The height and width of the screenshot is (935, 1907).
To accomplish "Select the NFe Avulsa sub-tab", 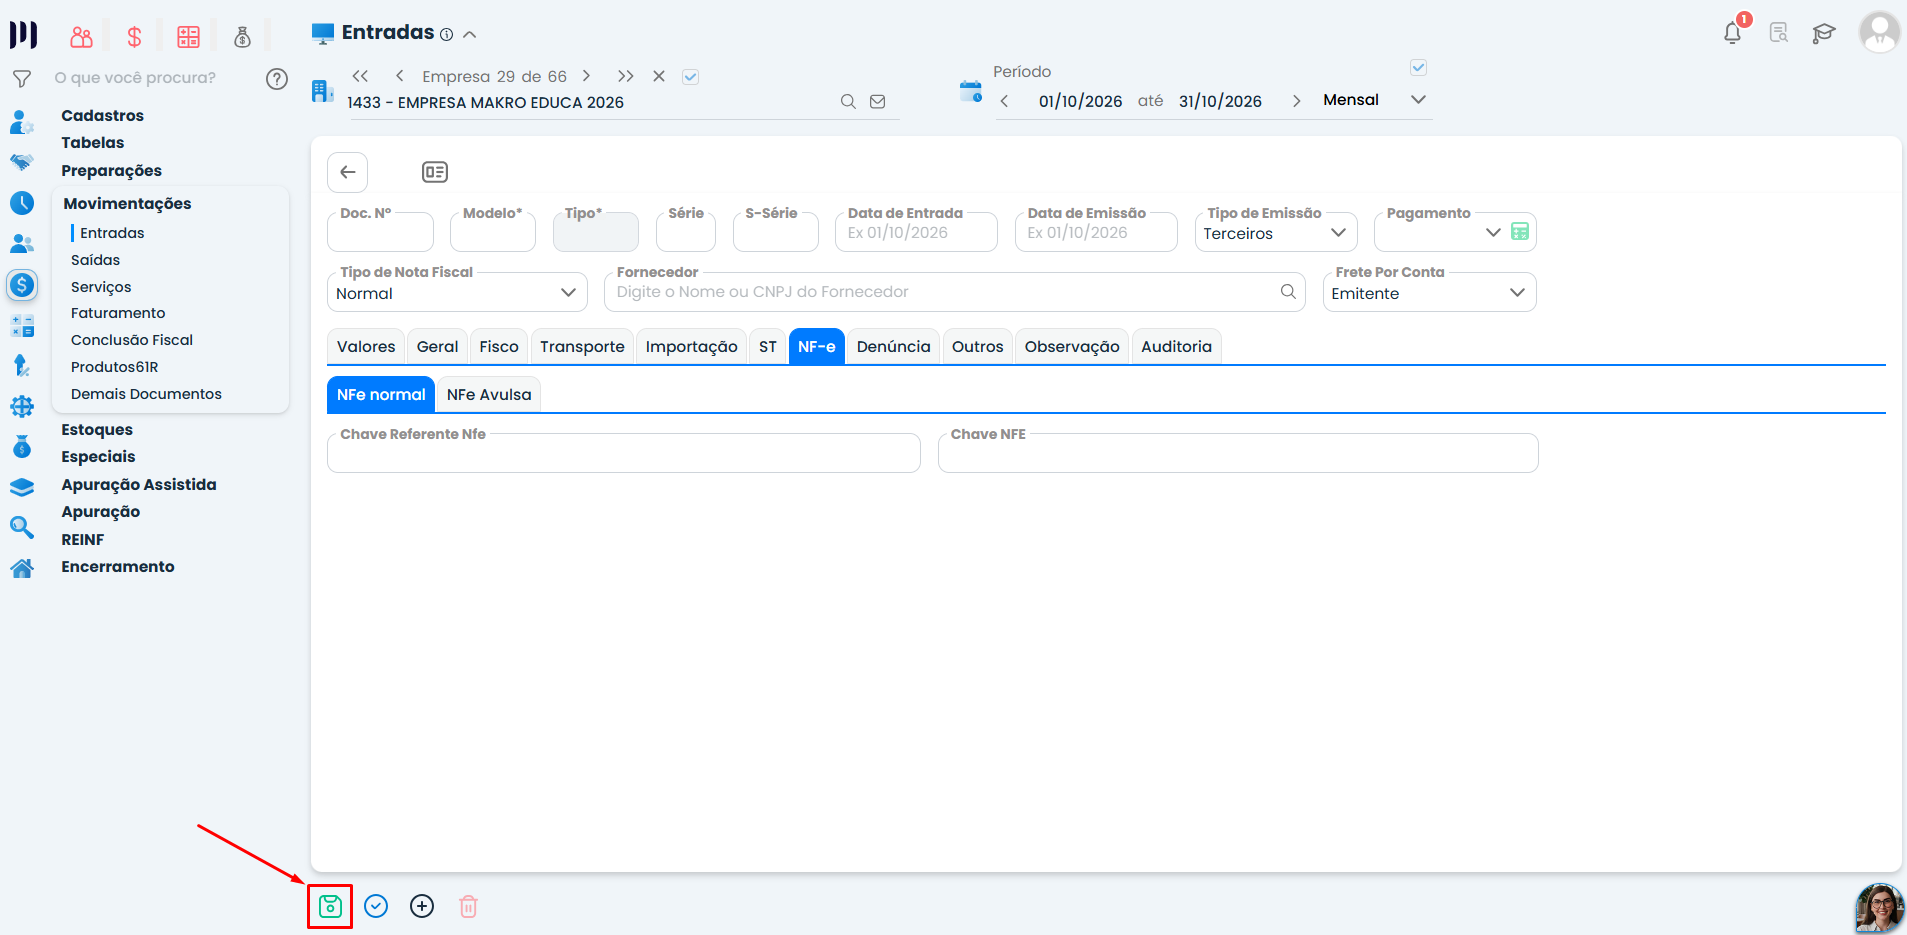I will [489, 394].
